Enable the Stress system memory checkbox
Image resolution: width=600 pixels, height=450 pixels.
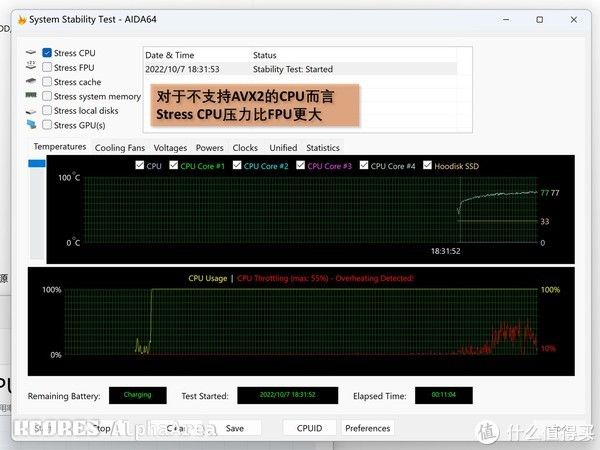coord(47,97)
